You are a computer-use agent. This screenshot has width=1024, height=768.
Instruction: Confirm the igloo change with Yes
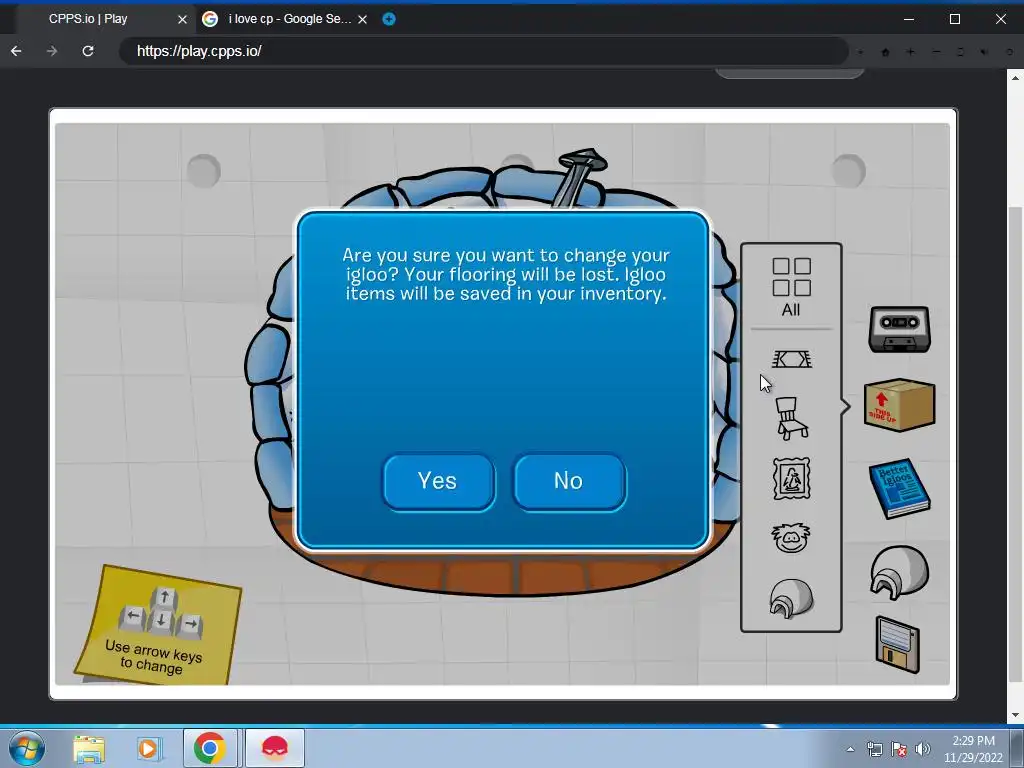coord(438,482)
